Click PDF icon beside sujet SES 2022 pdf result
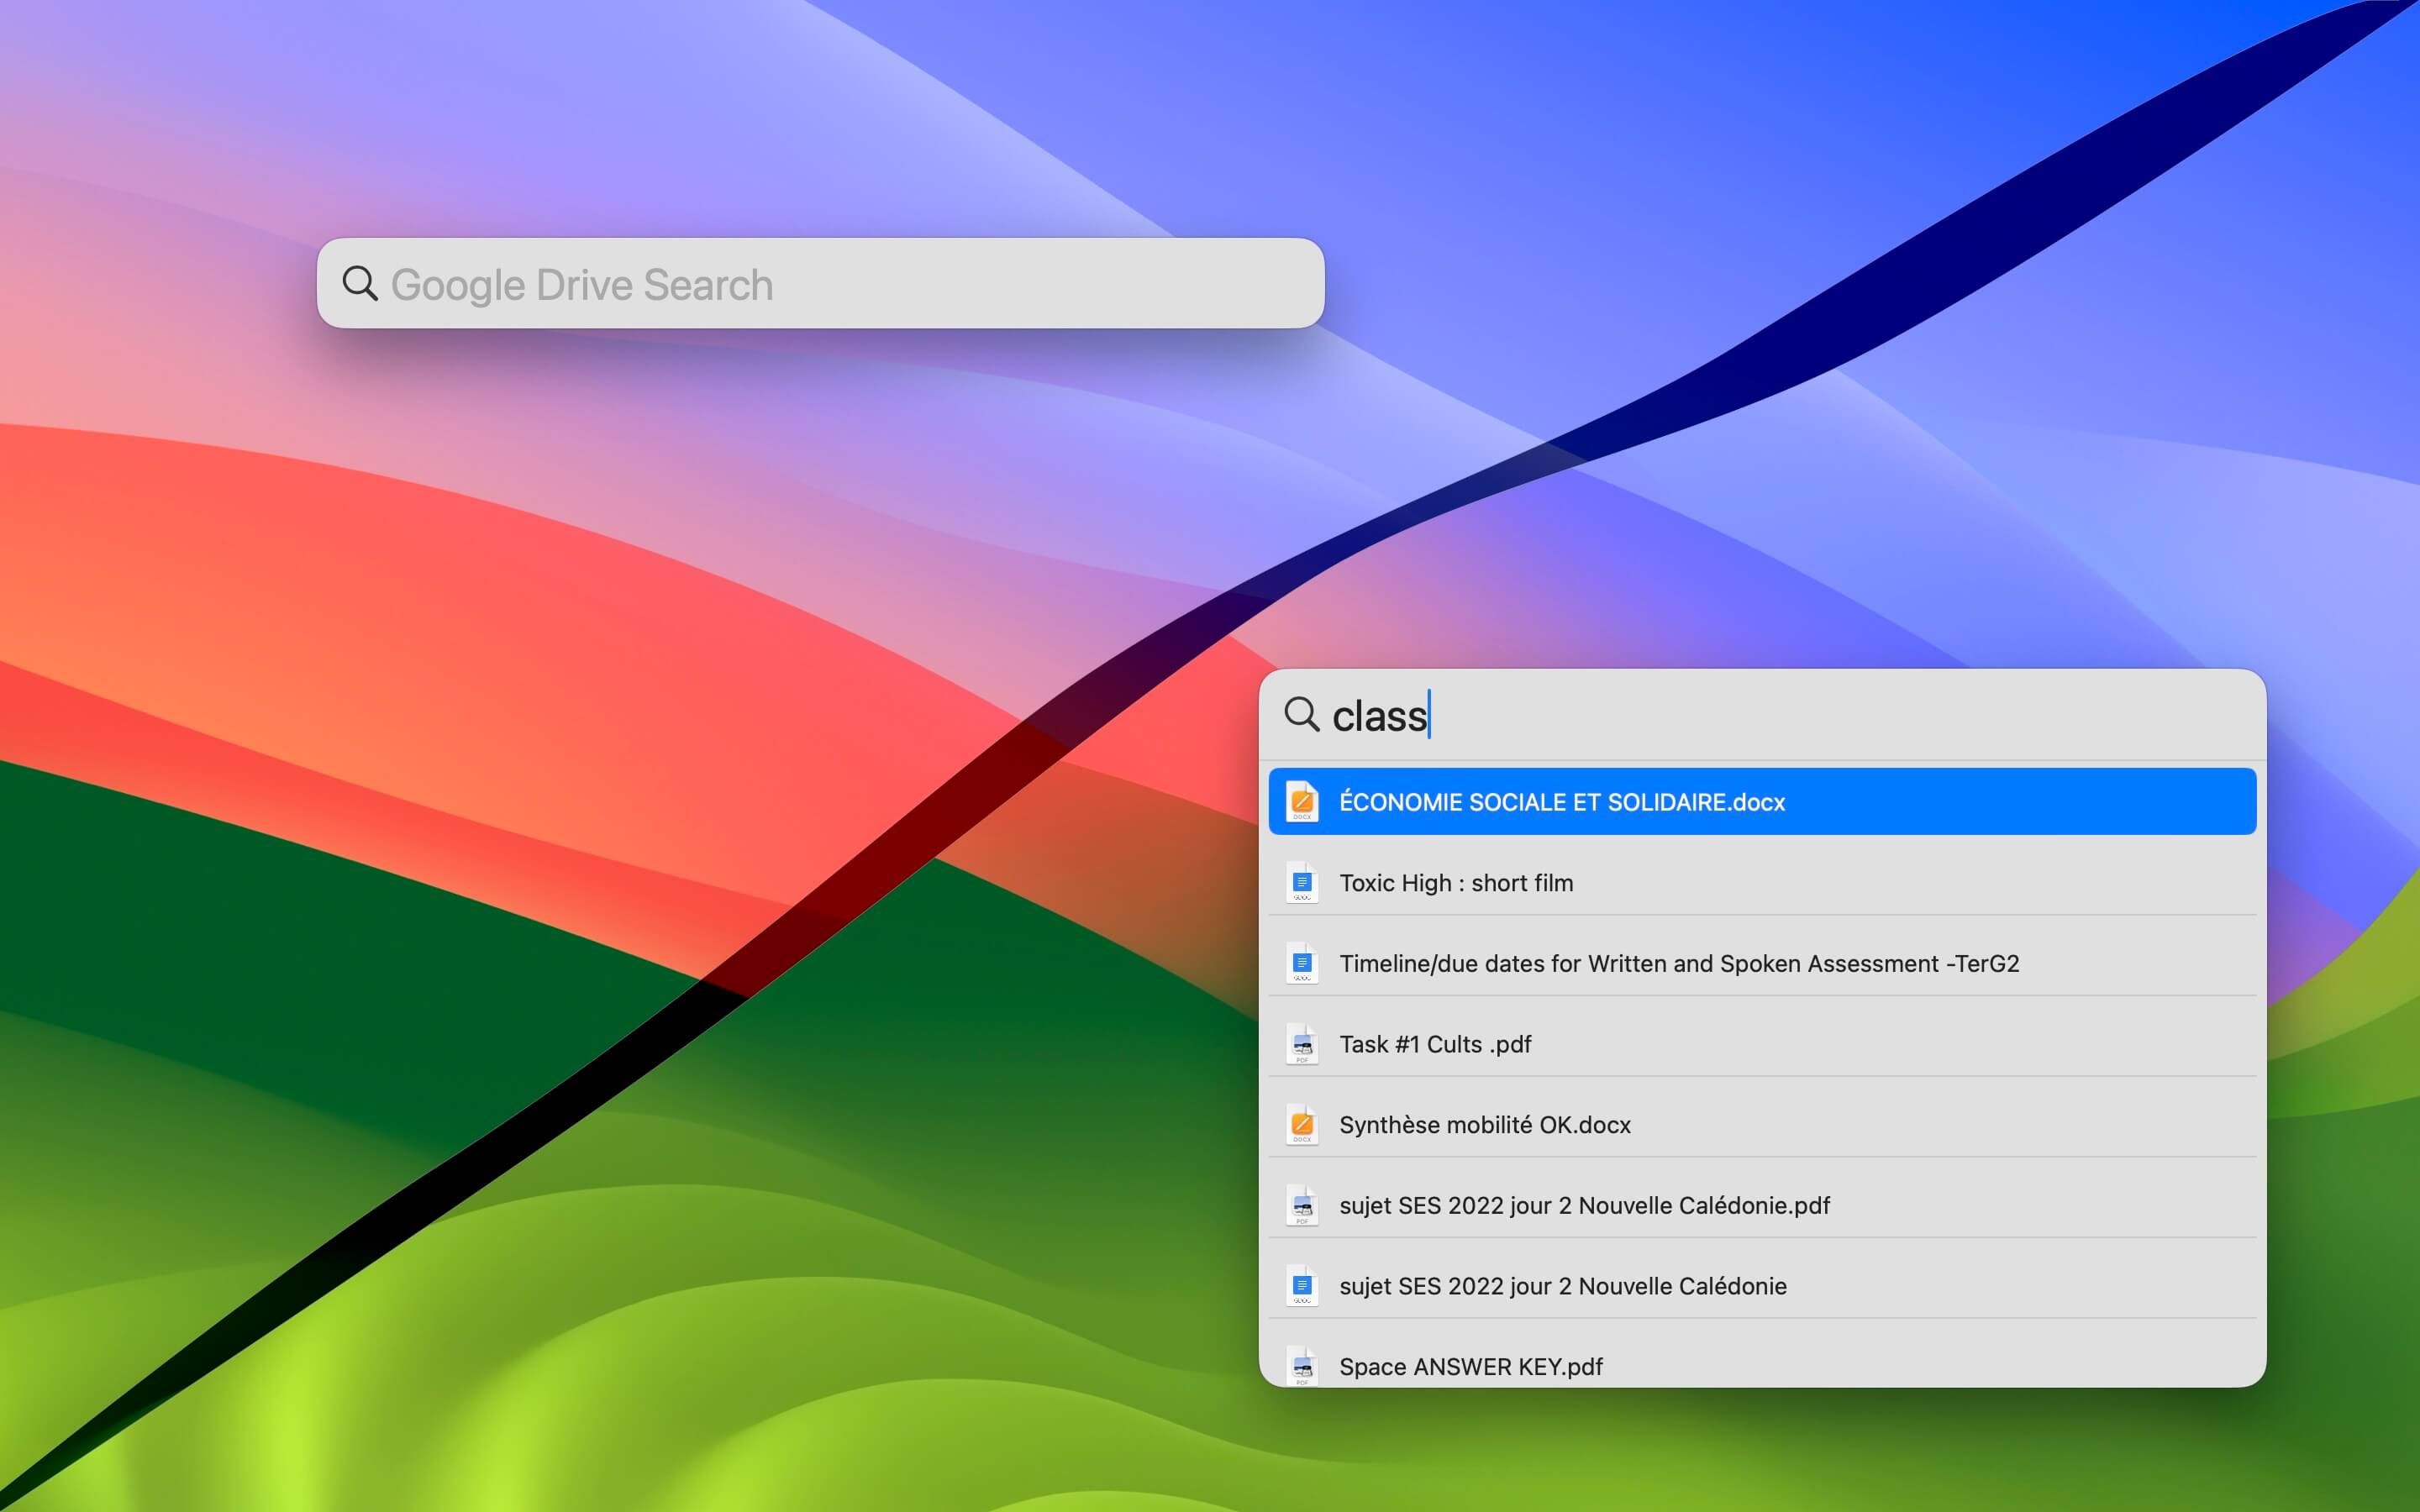Image resolution: width=2420 pixels, height=1512 pixels. point(1302,1205)
